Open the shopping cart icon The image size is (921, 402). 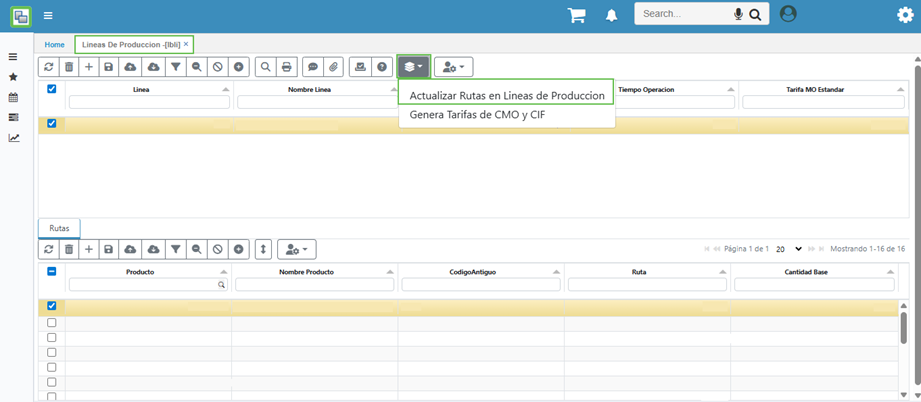click(576, 15)
